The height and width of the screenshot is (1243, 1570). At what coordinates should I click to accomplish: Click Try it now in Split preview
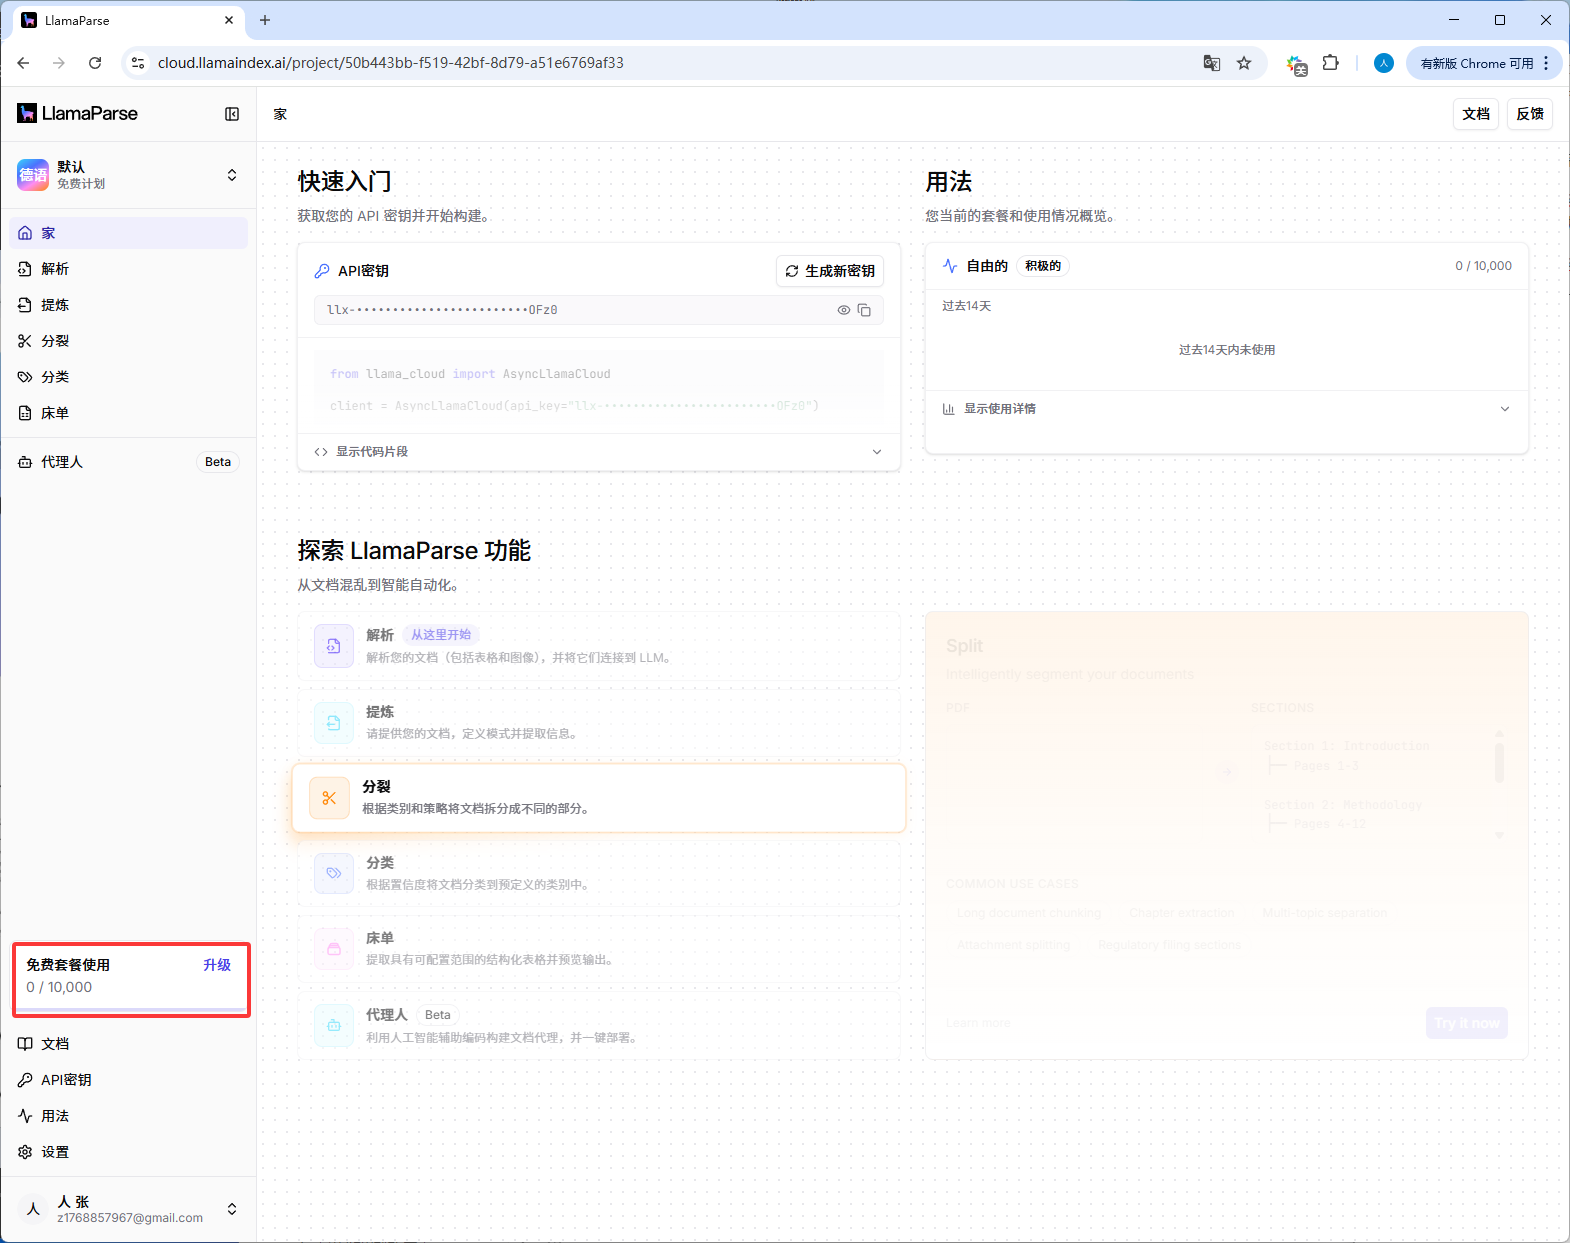point(1467,1023)
